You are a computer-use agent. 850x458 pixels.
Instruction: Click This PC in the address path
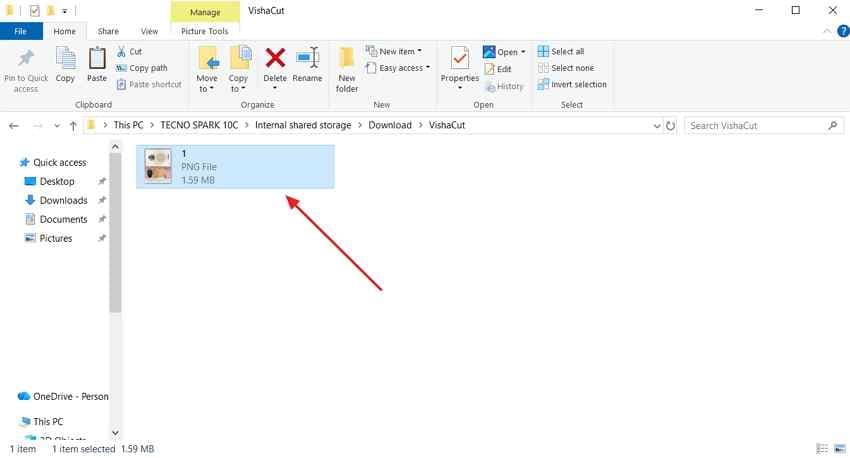[x=128, y=125]
